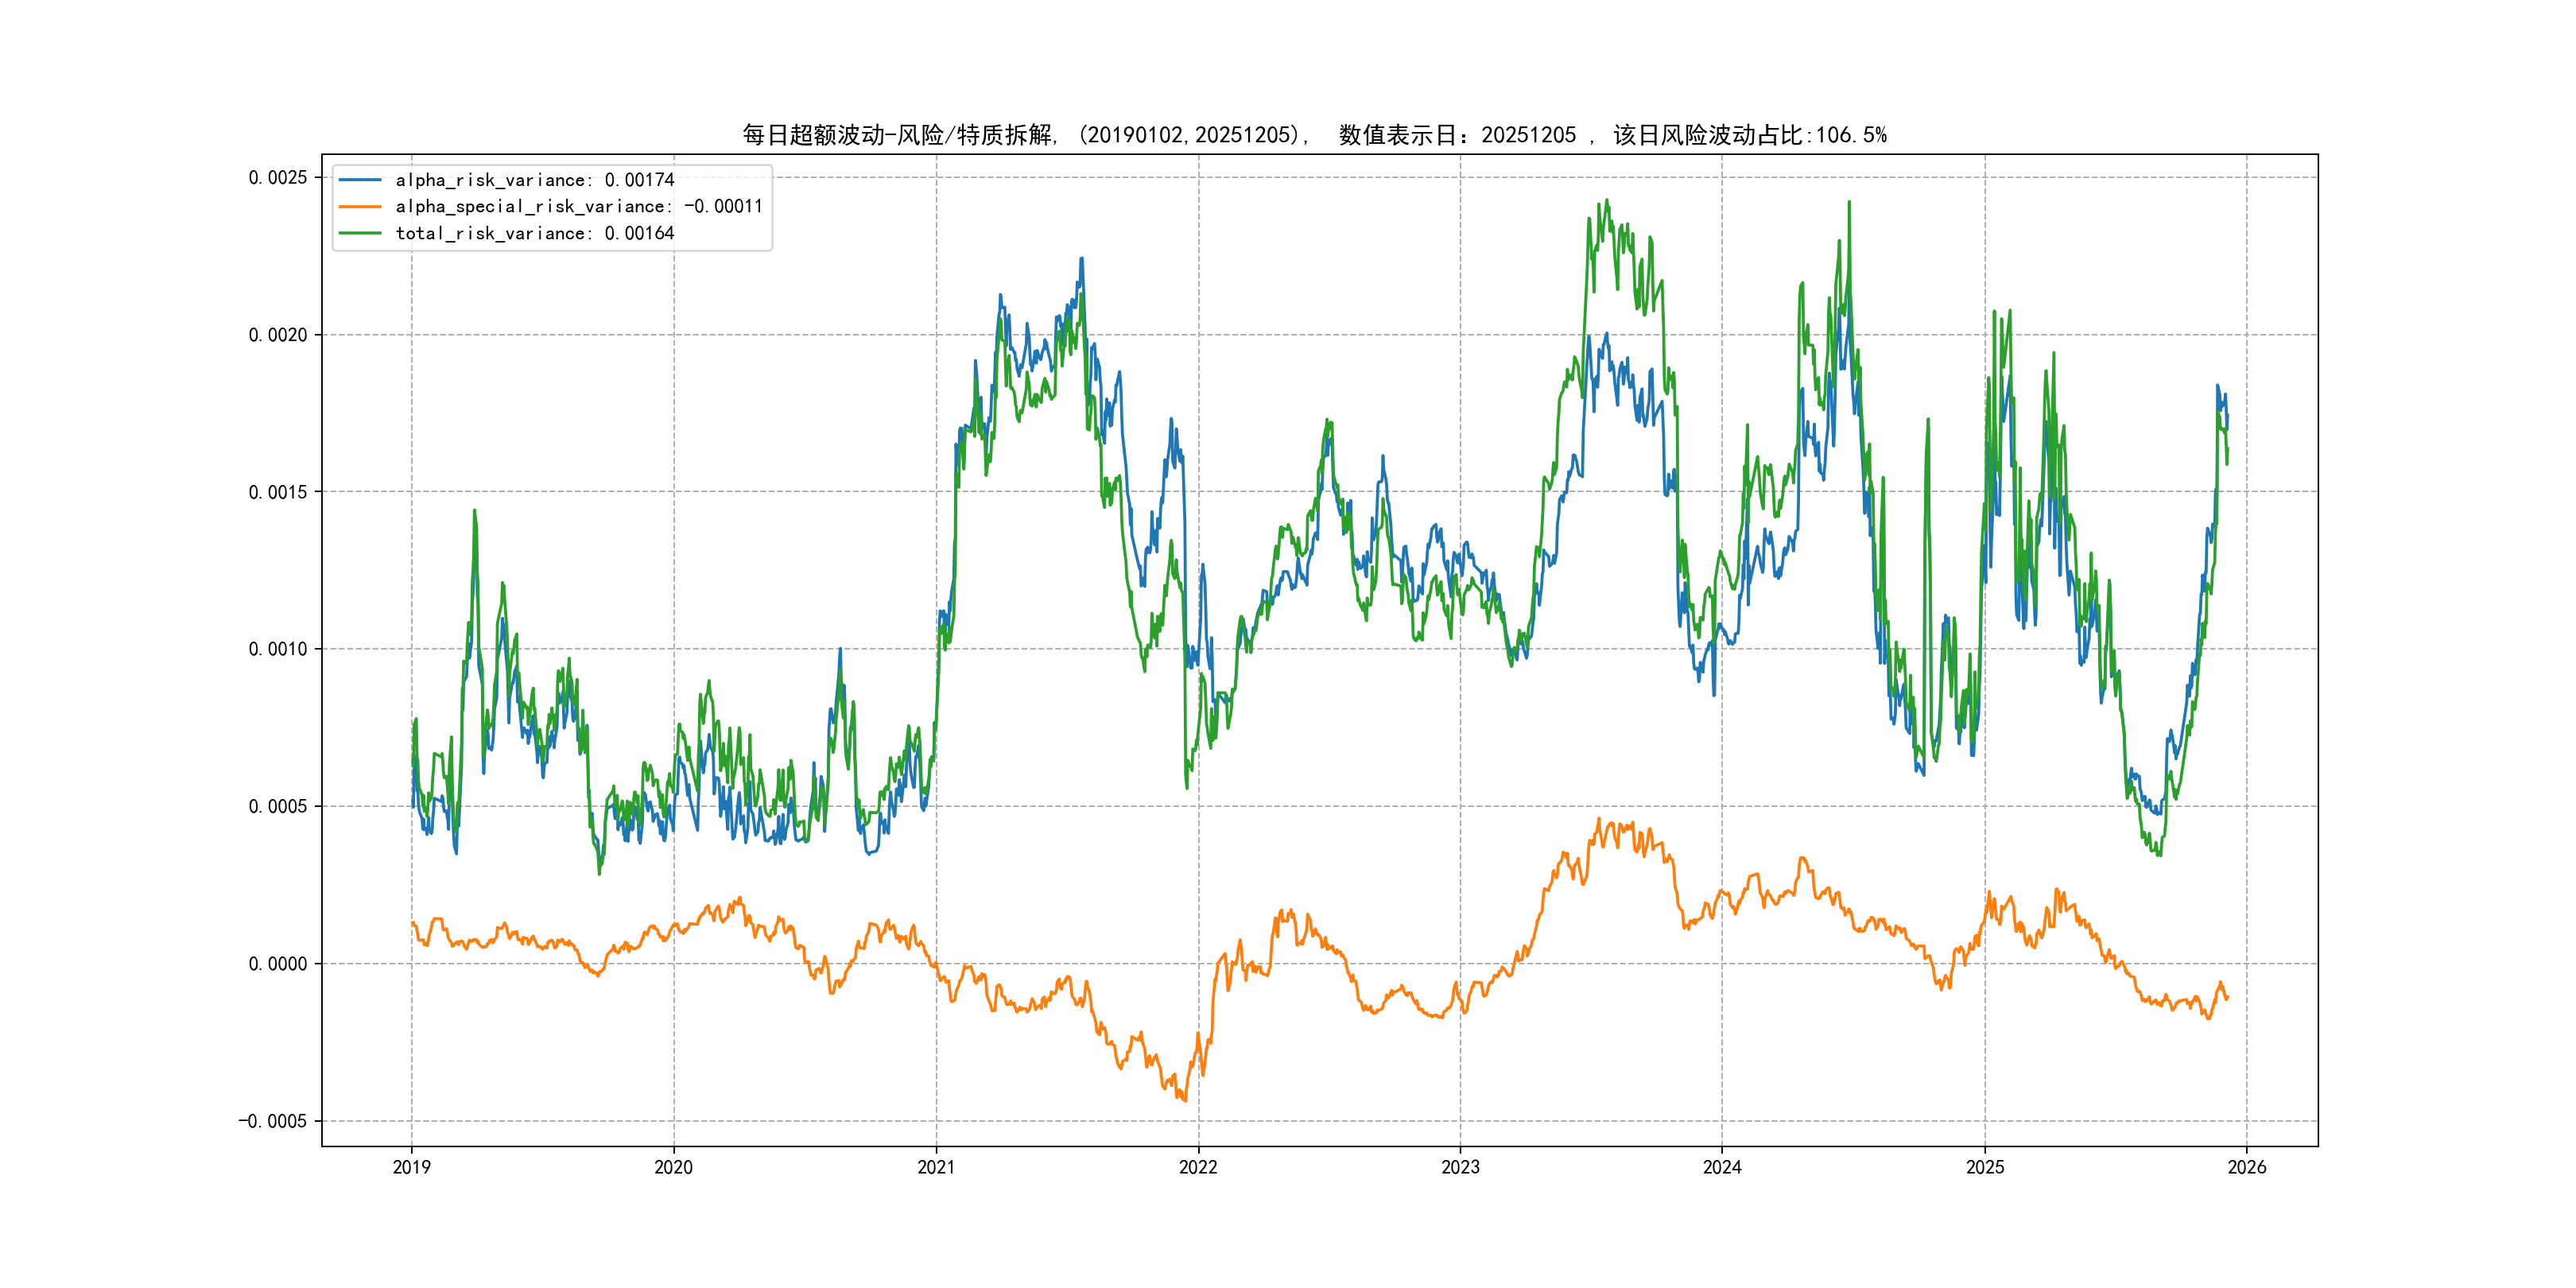Click the 0.0025 y-axis tick label
This screenshot has width=2576, height=1288.
coord(277,178)
